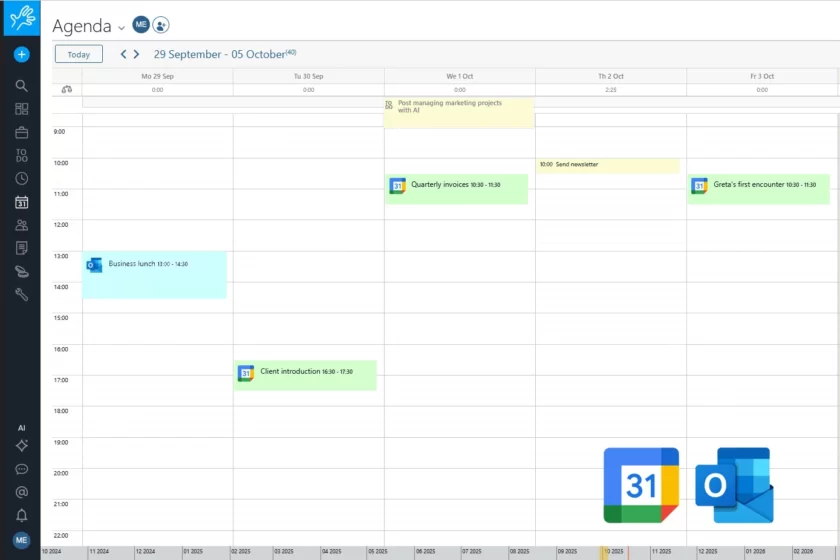Expand the Agenda view dropdown arrow
Viewport: 840px width, 560px height.
(x=121, y=28)
